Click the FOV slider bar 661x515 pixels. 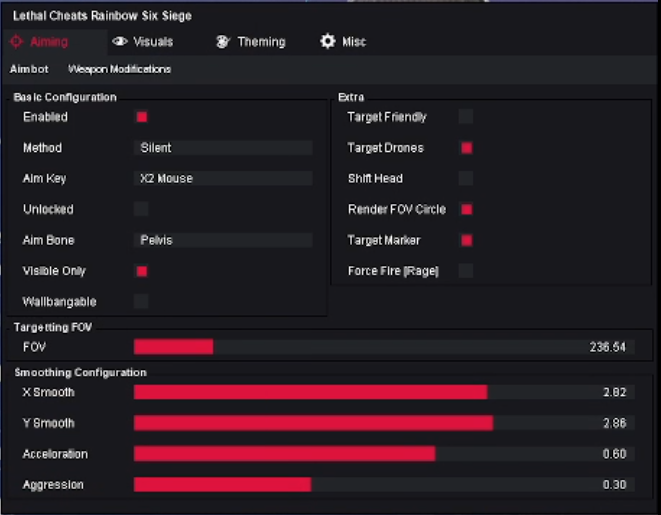[x=384, y=347]
